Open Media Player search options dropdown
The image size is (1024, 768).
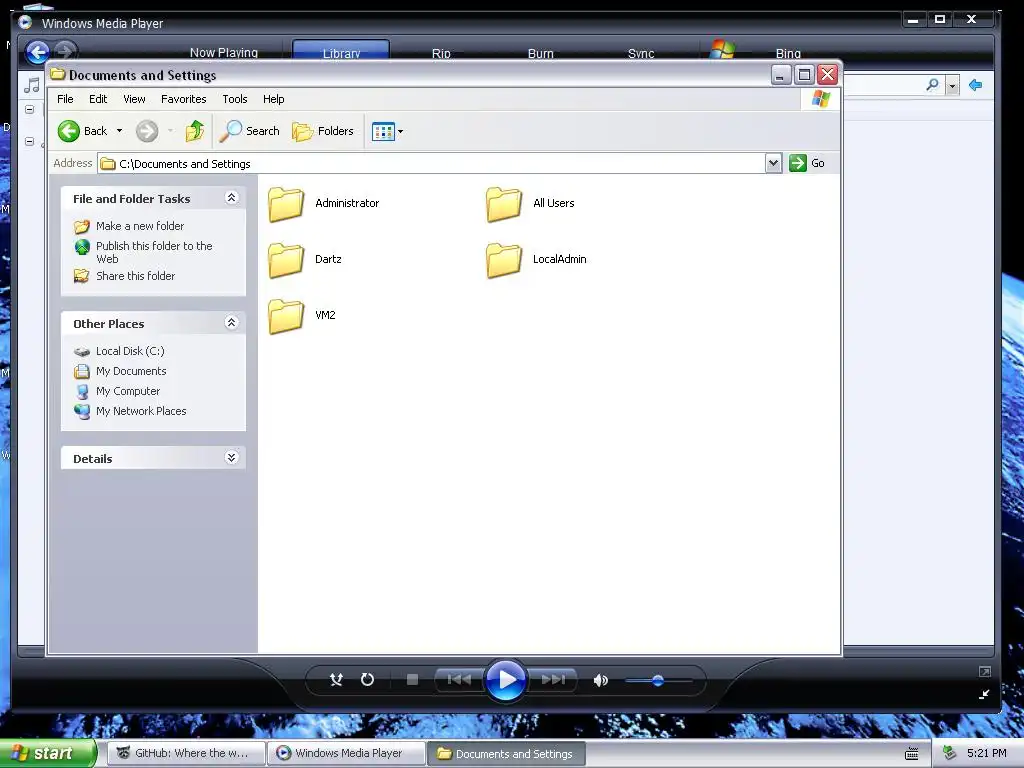point(952,86)
